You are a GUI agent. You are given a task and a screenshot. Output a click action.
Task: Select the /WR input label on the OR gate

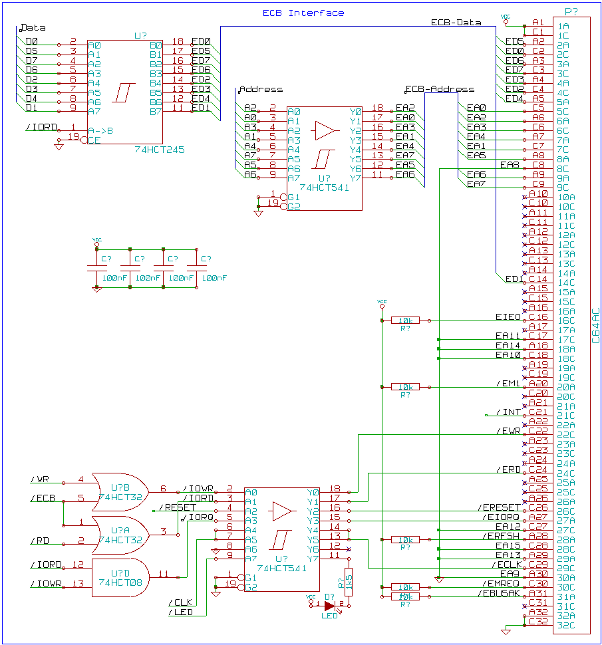(x=40, y=479)
